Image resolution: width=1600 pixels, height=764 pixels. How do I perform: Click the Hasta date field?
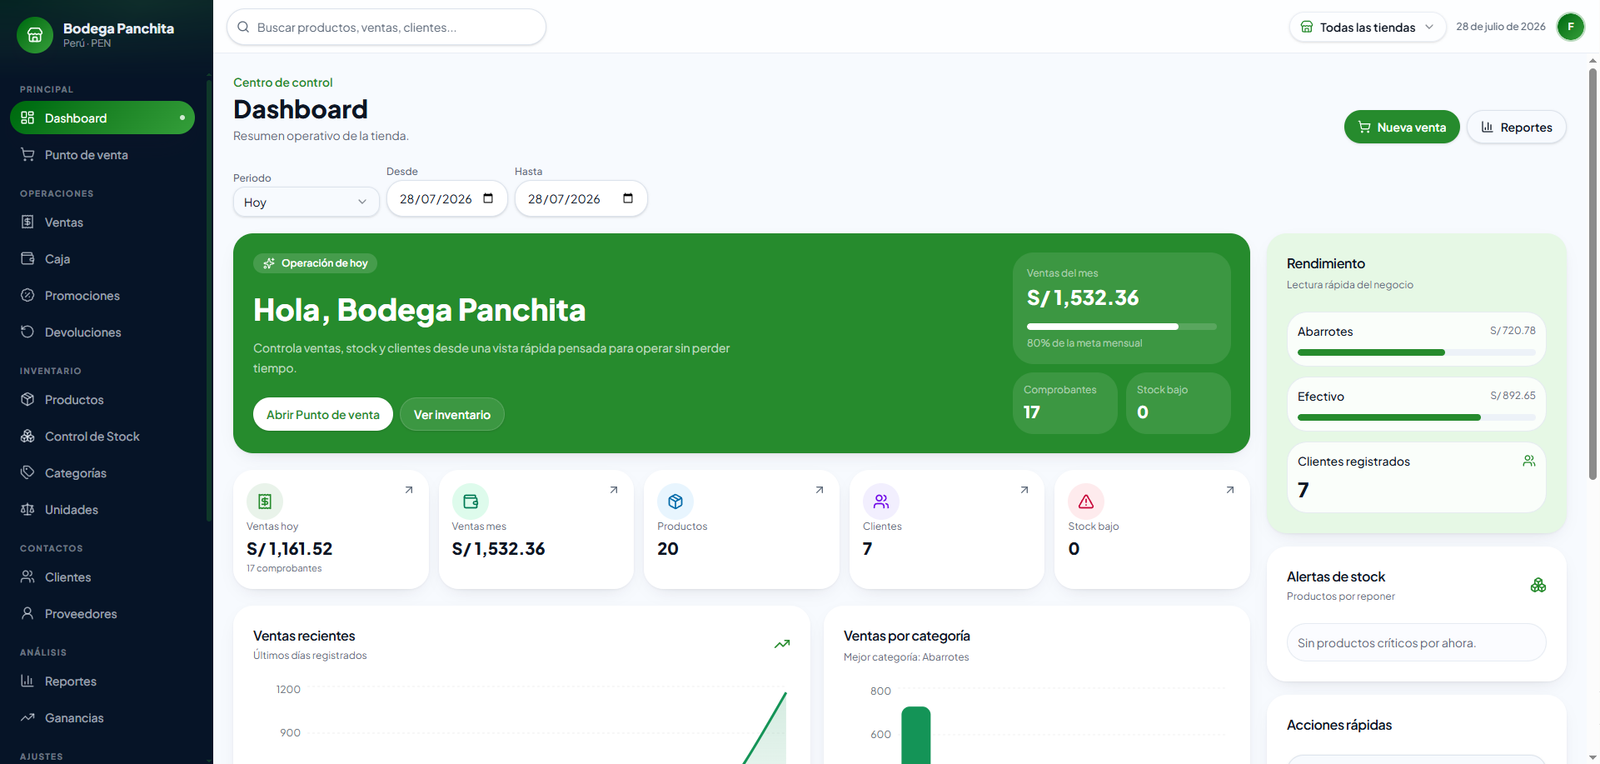tap(581, 198)
